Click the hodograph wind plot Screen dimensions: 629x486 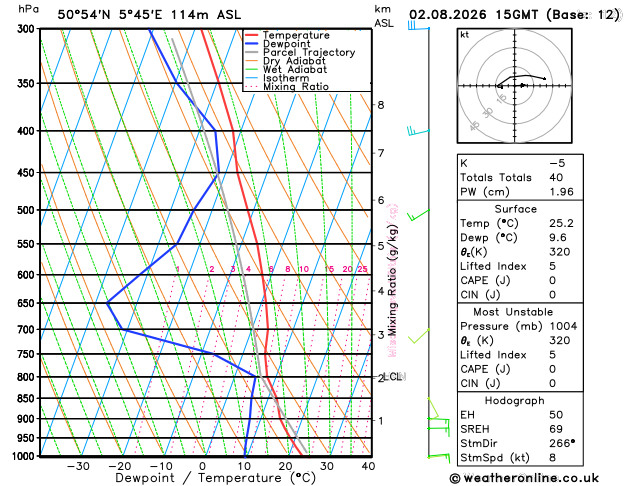515,86
